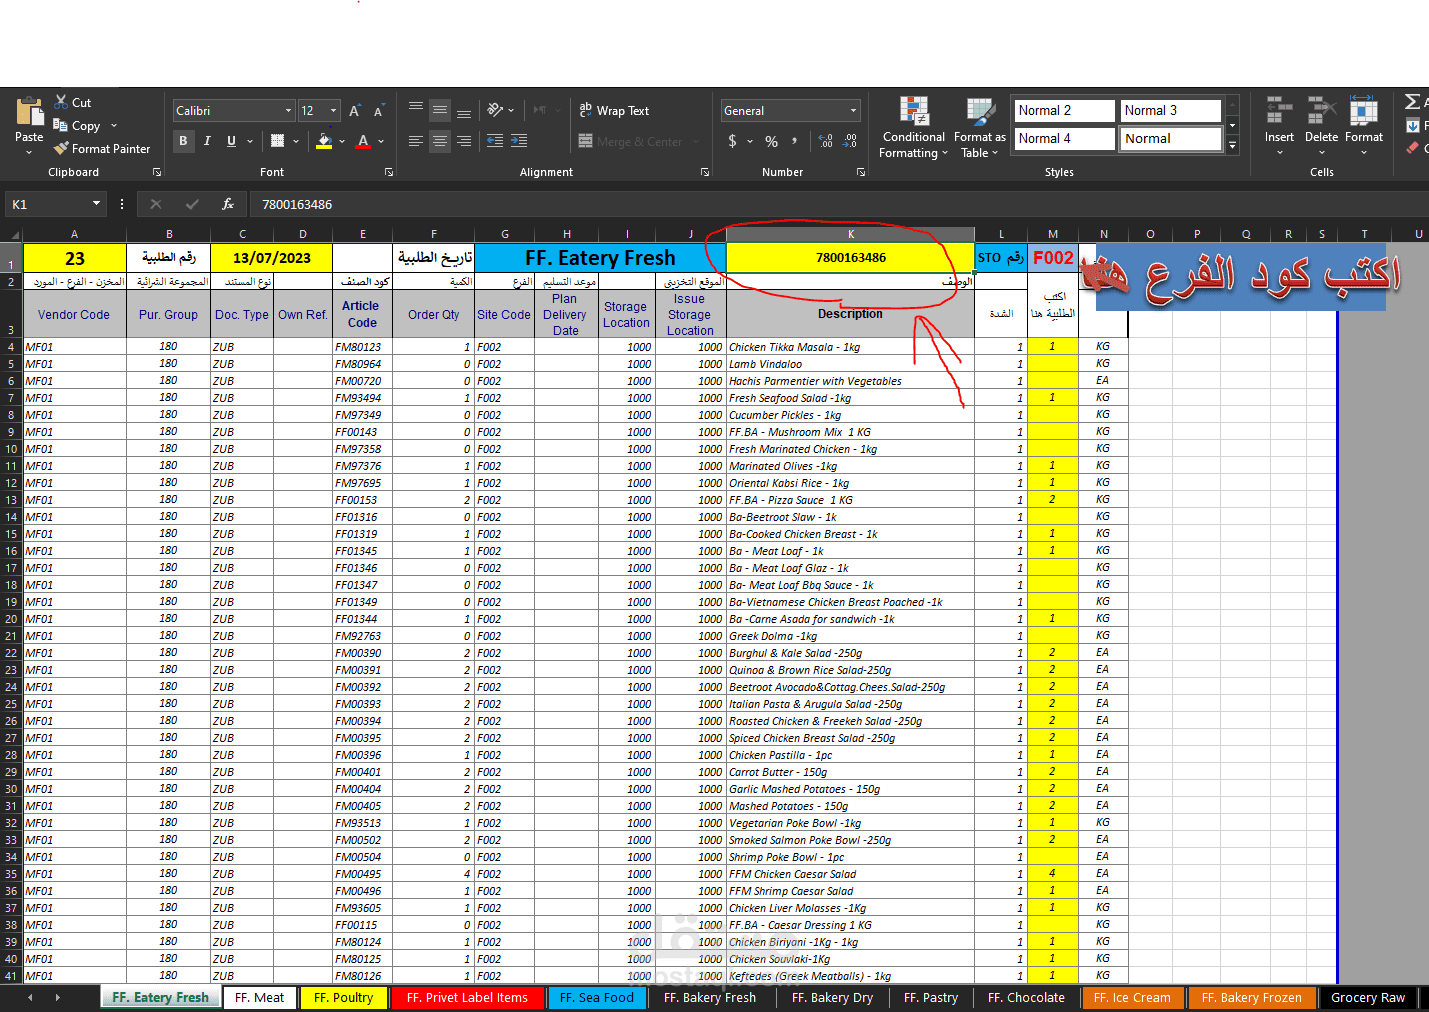Open the cell Format menu
This screenshot has height=1012, width=1429.
[x=1364, y=126]
